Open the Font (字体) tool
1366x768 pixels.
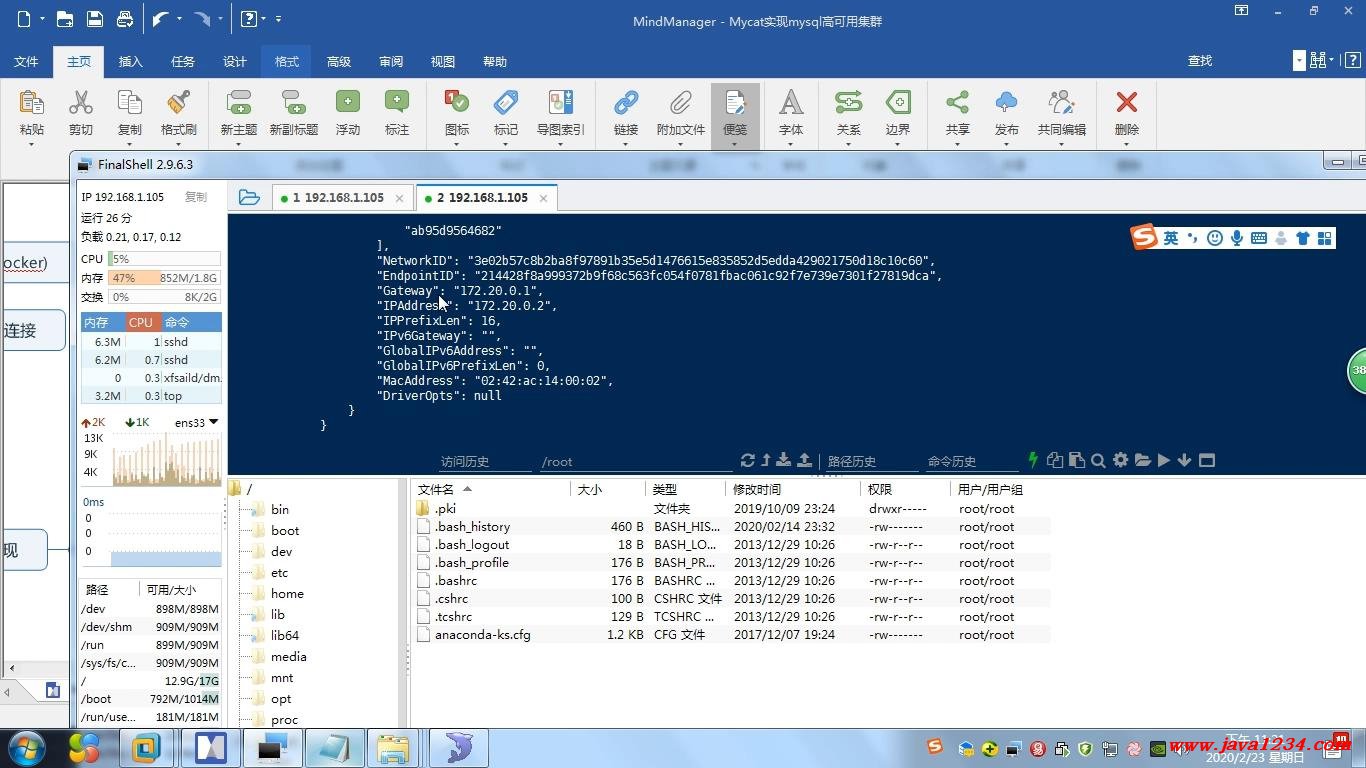(791, 102)
